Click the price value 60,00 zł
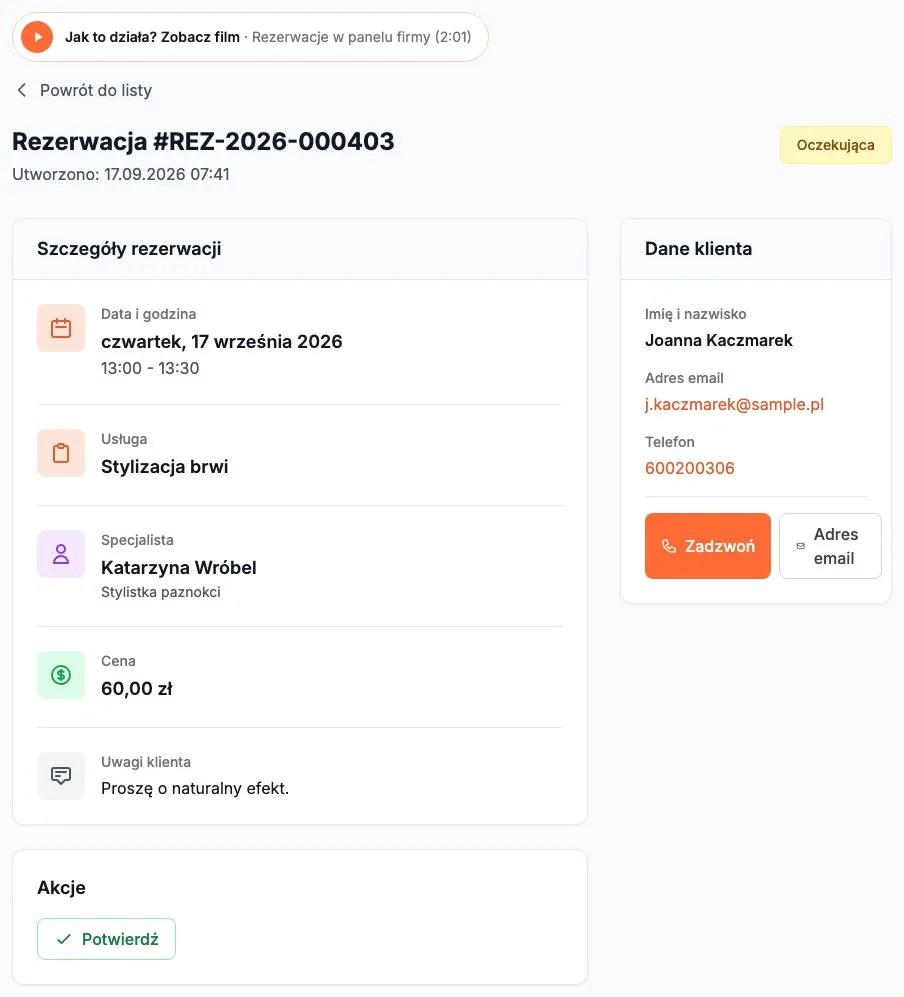 pos(137,689)
